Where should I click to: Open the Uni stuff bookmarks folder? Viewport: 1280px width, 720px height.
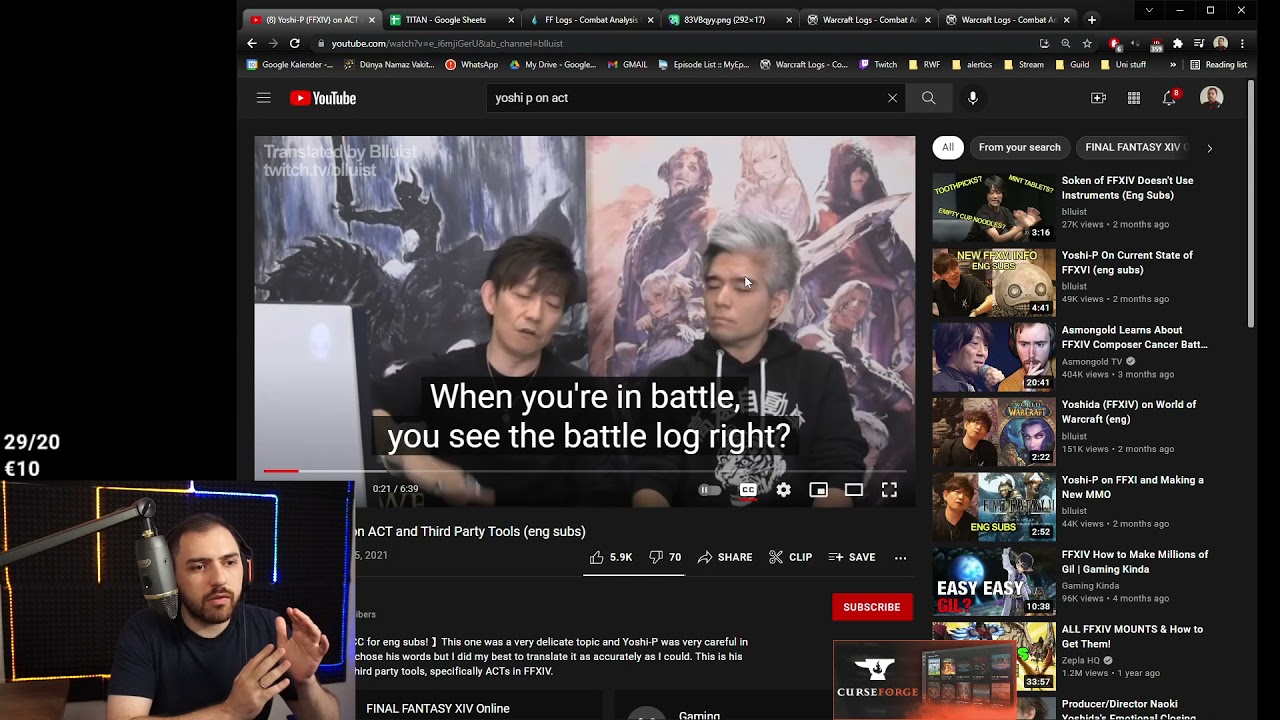1122,65
